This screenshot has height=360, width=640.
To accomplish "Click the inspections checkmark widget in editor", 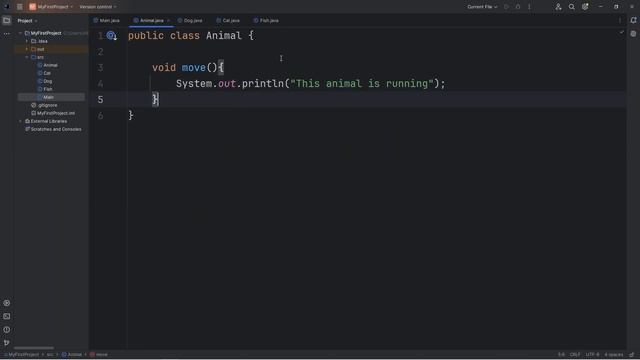I will pyautogui.click(x=621, y=32).
